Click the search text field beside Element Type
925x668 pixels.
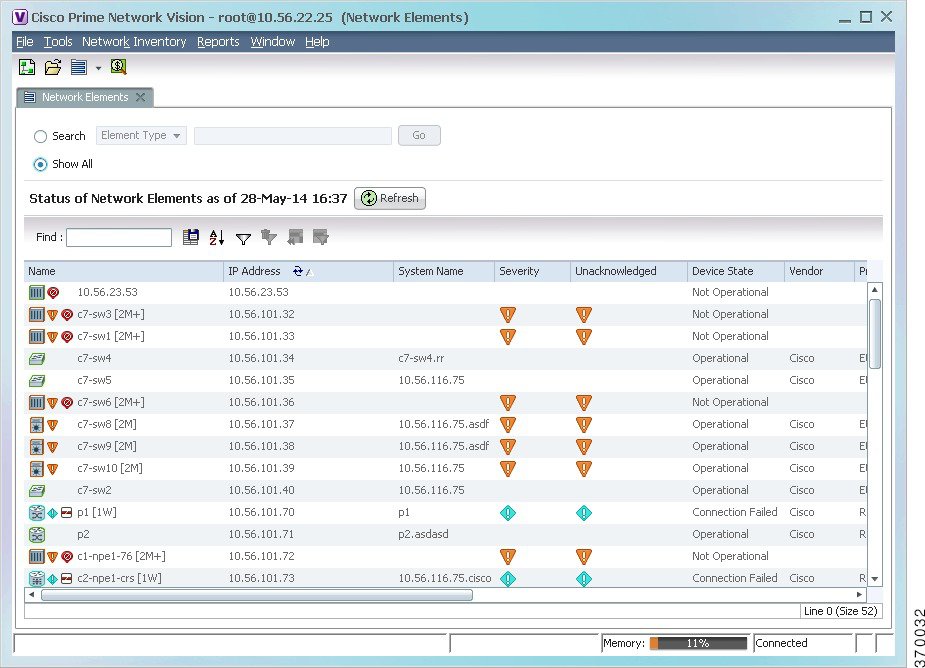coord(293,136)
